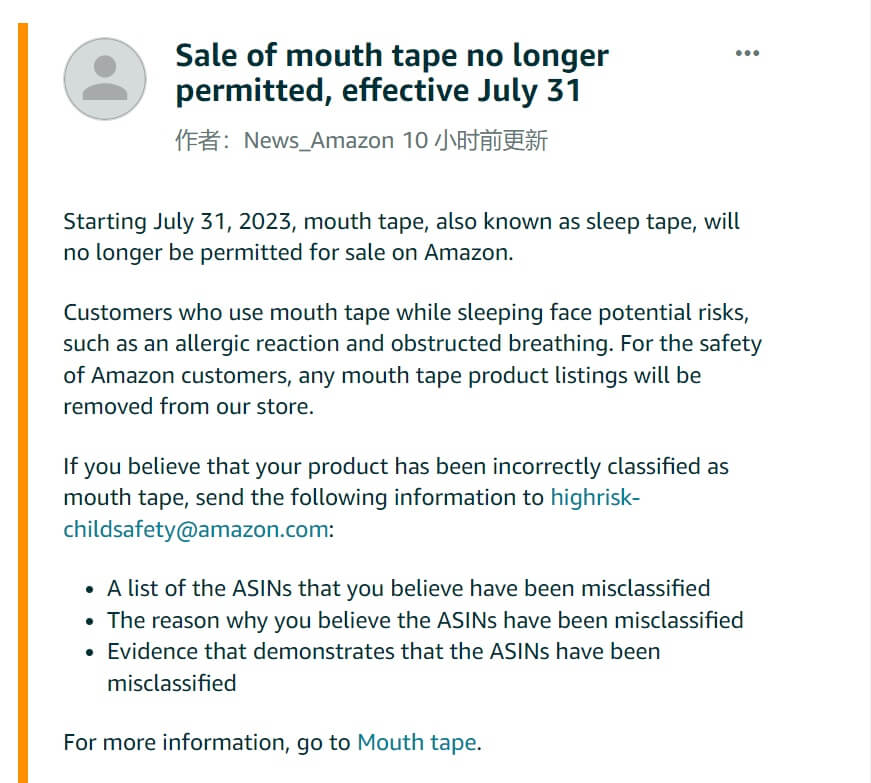The width and height of the screenshot is (871, 783).
Task: Click the bullet dot before 'A list of'
Action: click(90, 589)
